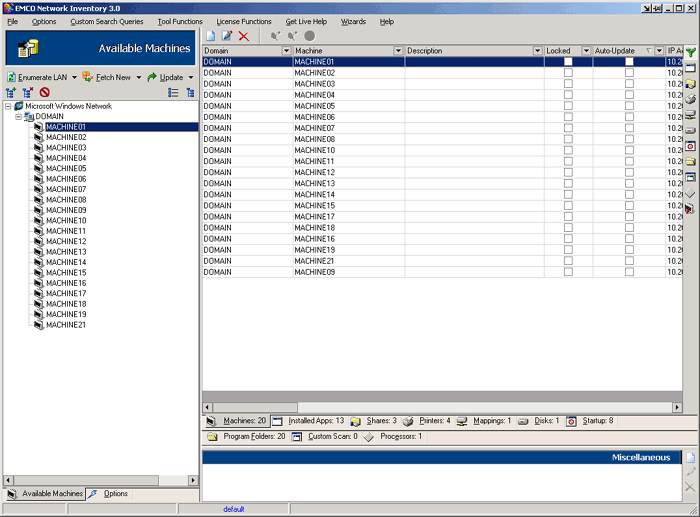Viewport: 700px width, 517px height.
Task: Click the Available Machines banner icon
Action: click(x=28, y=48)
